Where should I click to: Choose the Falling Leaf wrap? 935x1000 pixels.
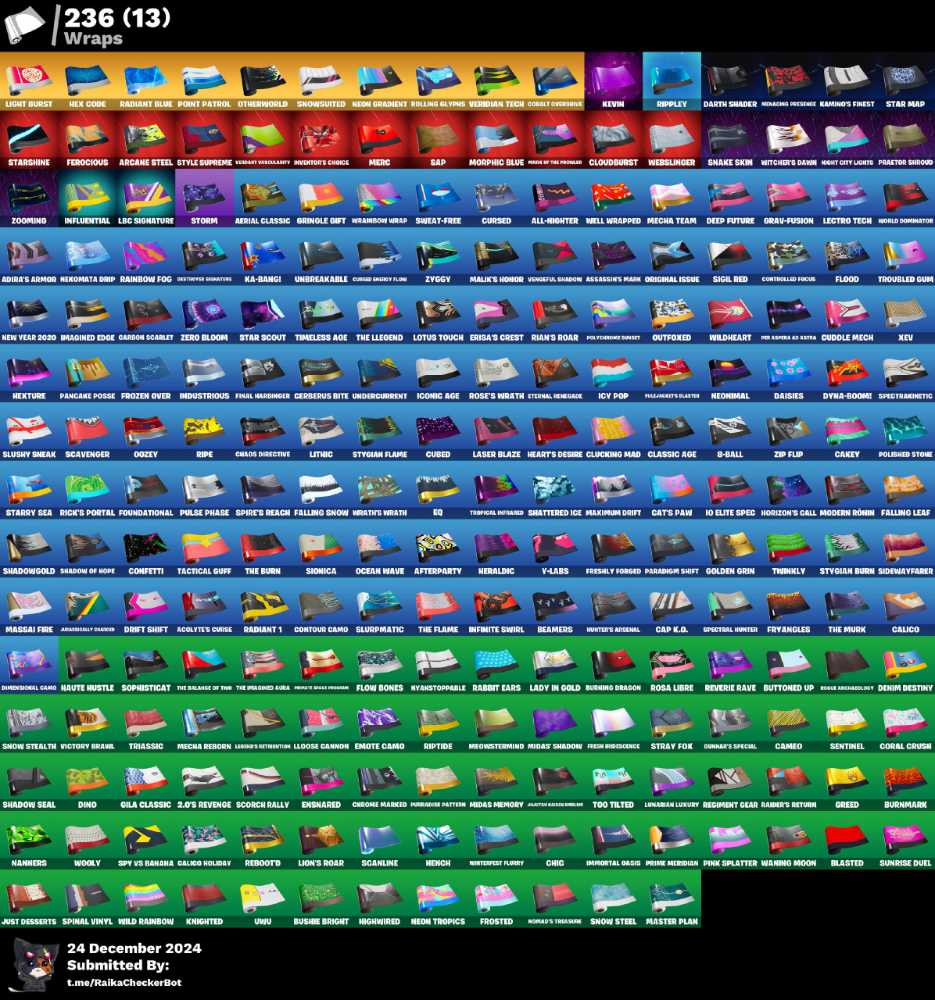point(906,490)
